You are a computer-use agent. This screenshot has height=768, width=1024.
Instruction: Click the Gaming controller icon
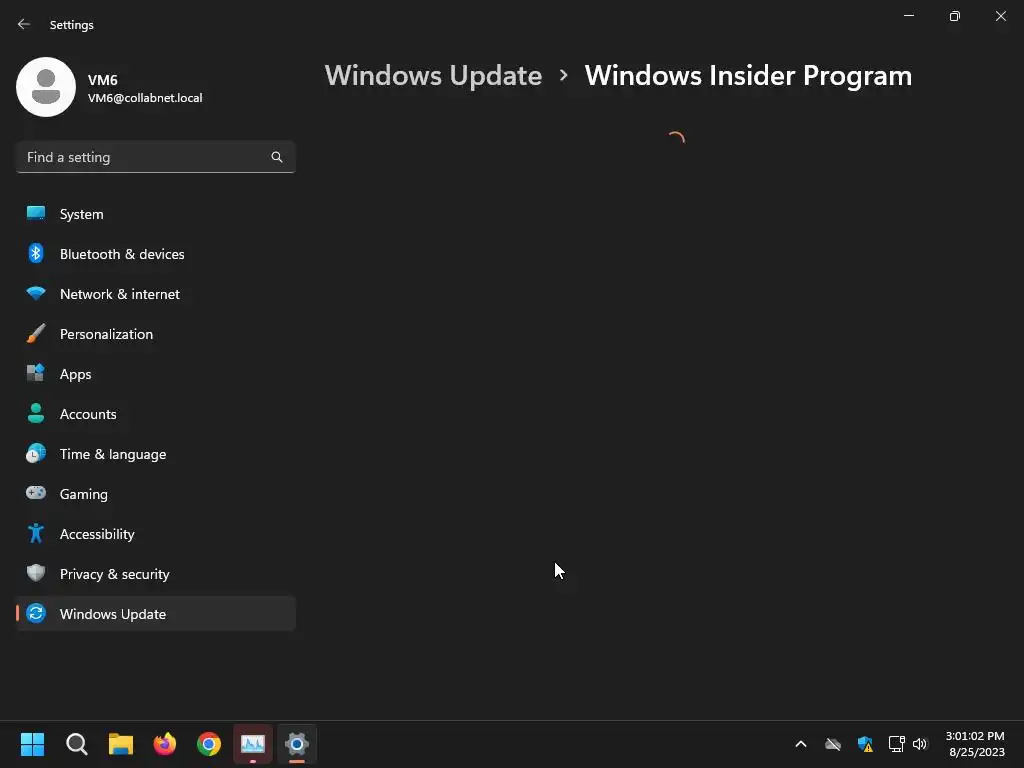[36, 493]
